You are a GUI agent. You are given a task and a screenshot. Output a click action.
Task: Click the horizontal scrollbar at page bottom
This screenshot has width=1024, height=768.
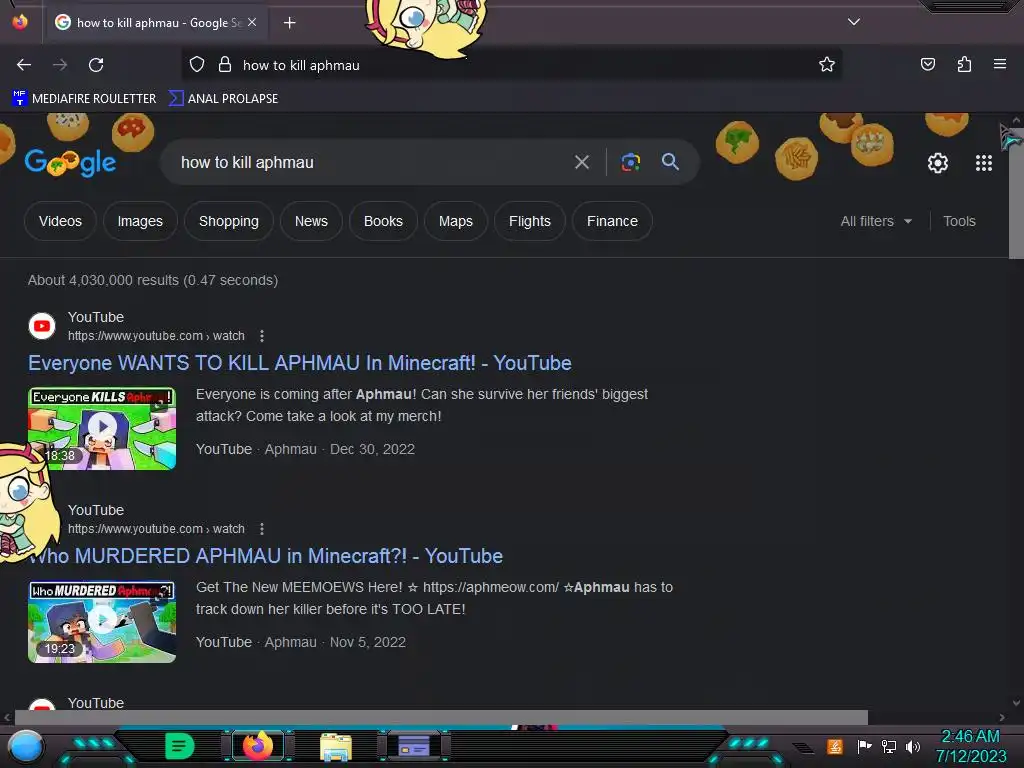[x=441, y=717]
